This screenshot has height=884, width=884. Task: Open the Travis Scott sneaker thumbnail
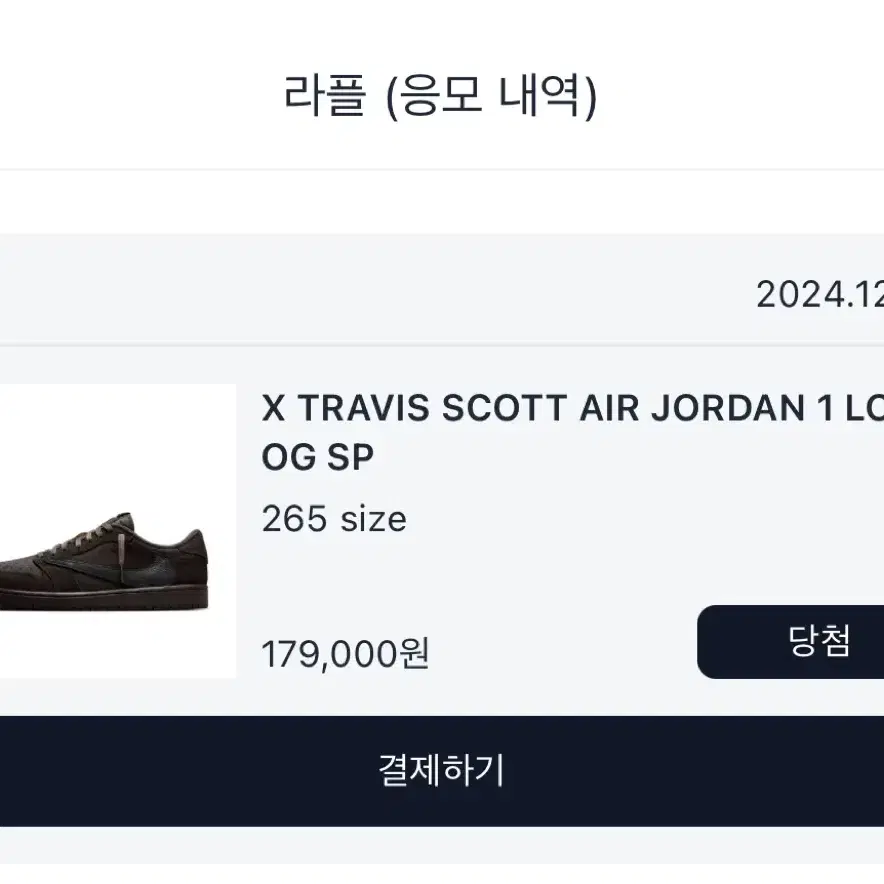(x=118, y=531)
